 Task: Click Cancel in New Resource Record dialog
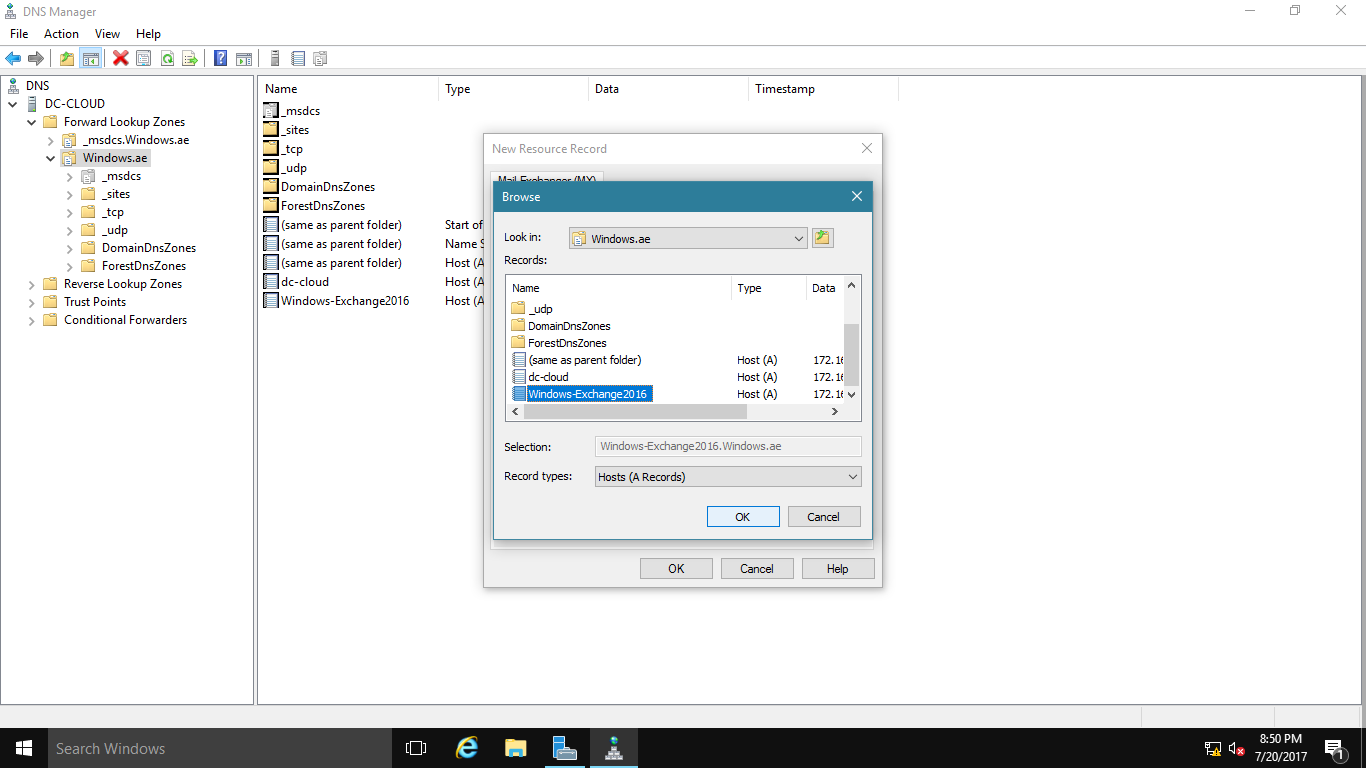(x=757, y=569)
